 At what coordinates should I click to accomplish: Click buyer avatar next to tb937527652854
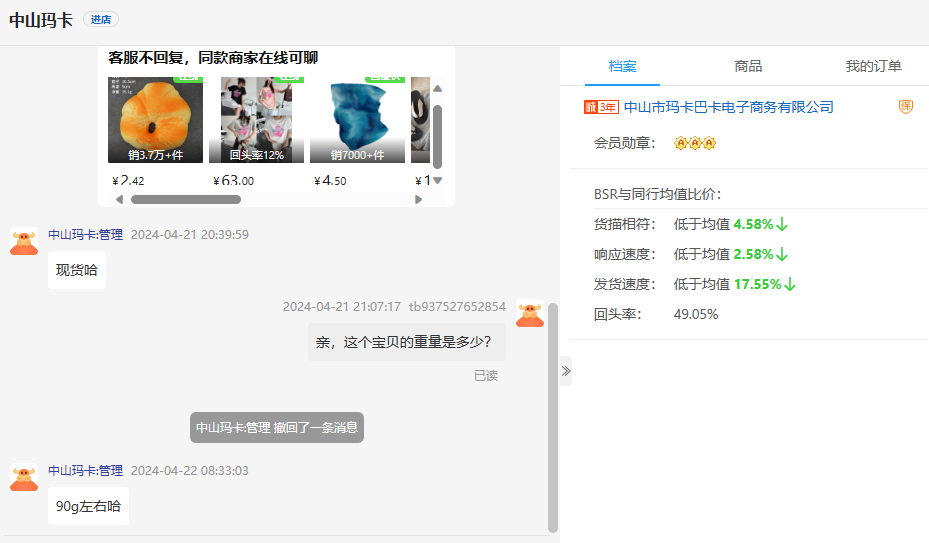pyautogui.click(x=530, y=314)
